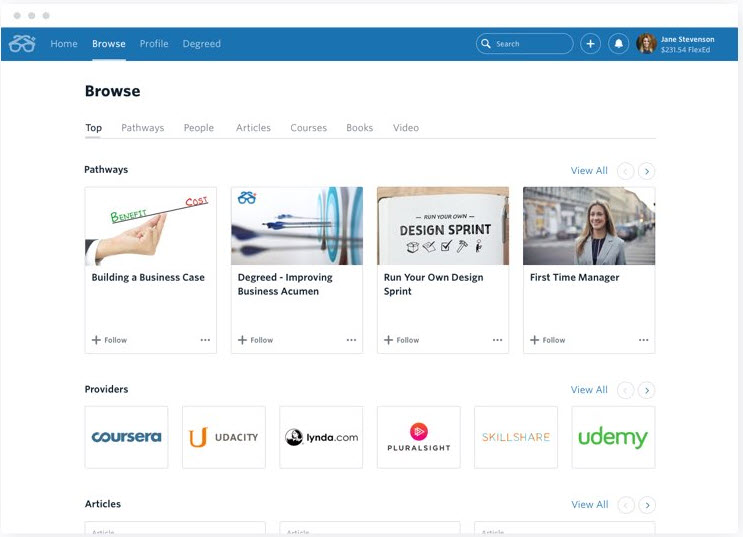This screenshot has height=537, width=743.
Task: Open the Pluralsight provider tile
Action: point(418,437)
